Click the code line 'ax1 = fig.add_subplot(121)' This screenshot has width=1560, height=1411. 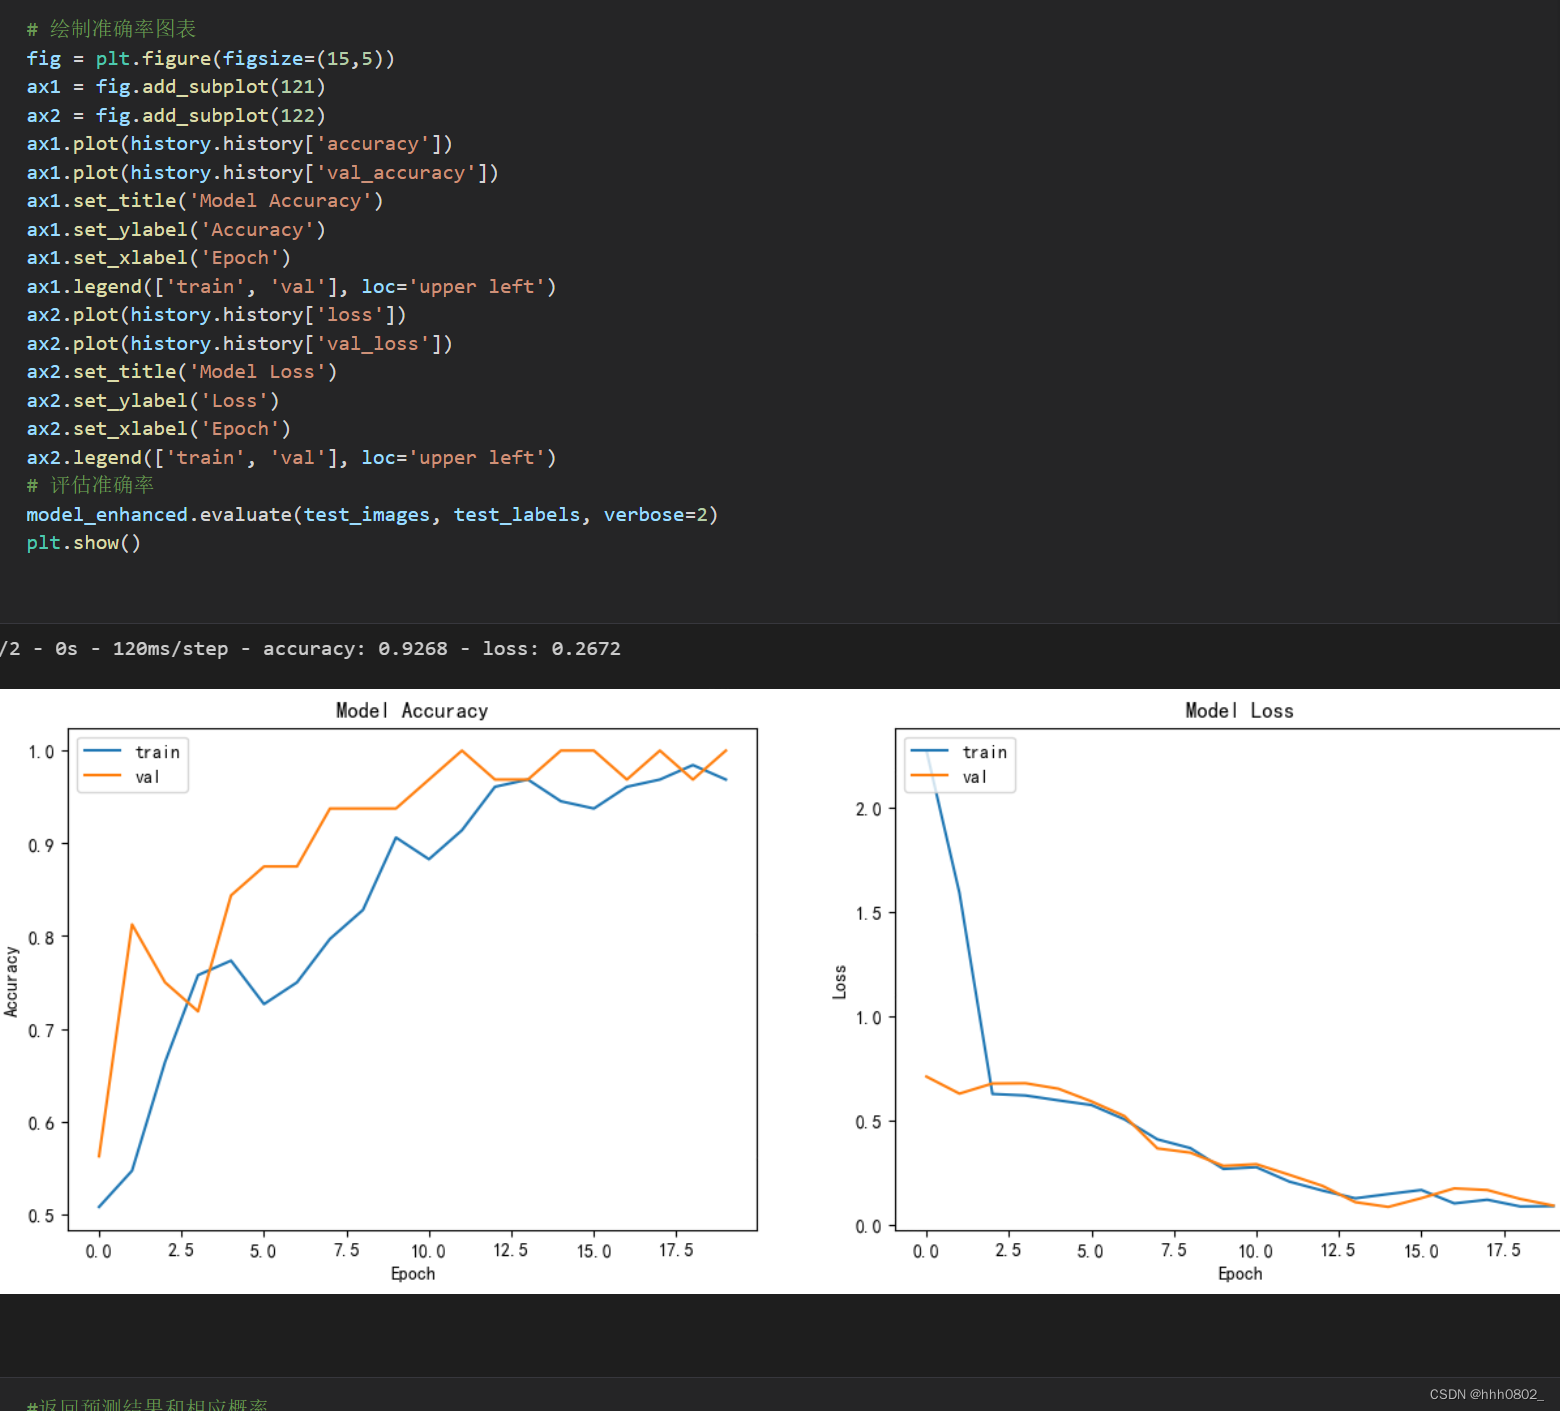tap(176, 87)
